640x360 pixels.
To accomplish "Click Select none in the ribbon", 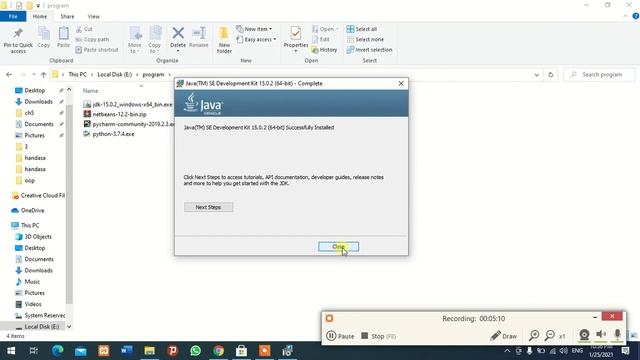I will coord(365,39).
